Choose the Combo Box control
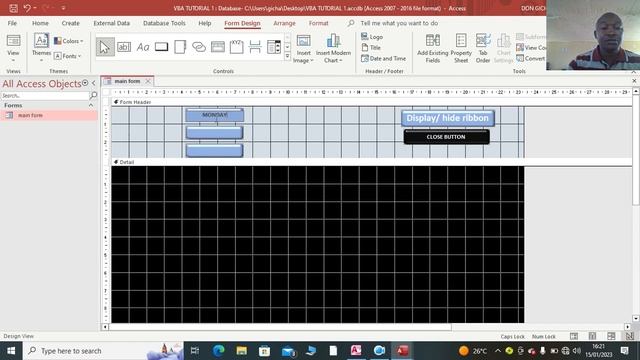The image size is (640, 360). pyautogui.click(x=274, y=47)
